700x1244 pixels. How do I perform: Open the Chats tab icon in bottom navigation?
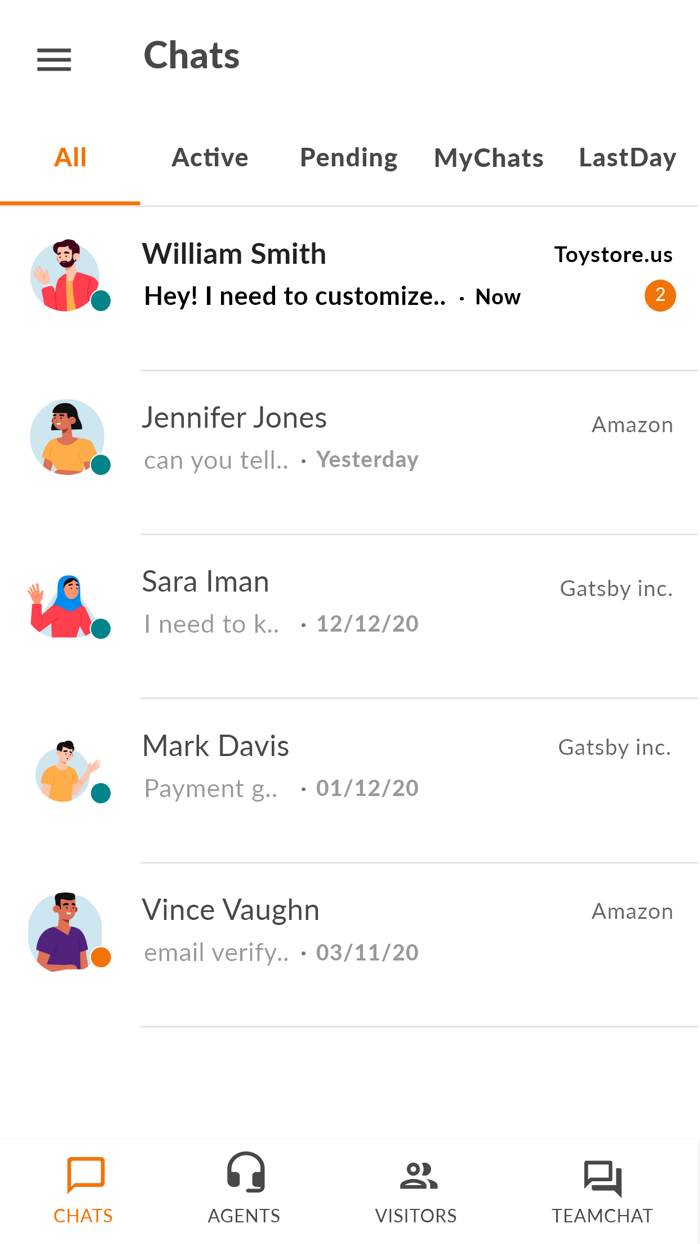84,1176
